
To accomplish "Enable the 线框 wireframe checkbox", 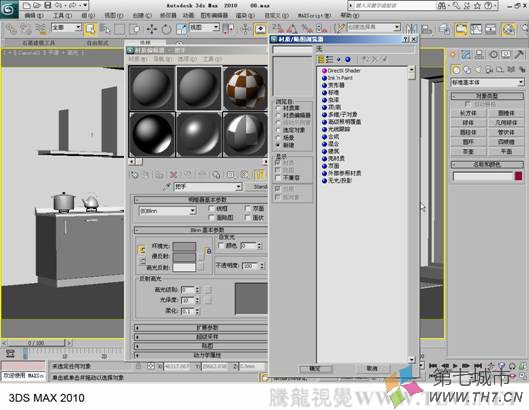I will click(212, 208).
